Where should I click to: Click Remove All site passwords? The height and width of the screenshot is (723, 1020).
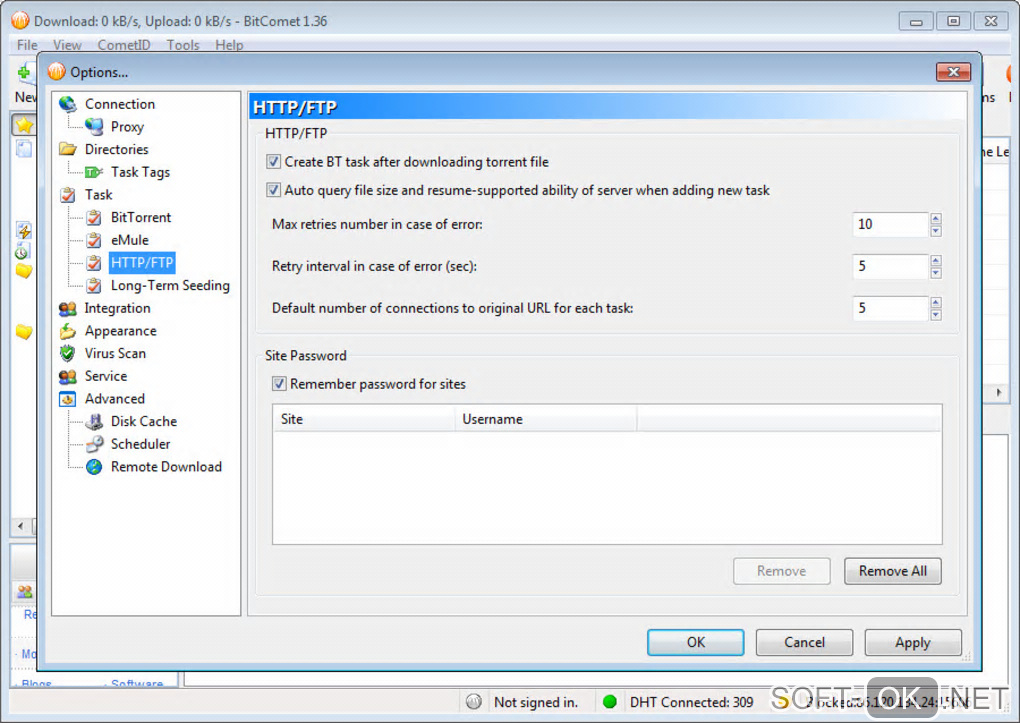[x=892, y=571]
